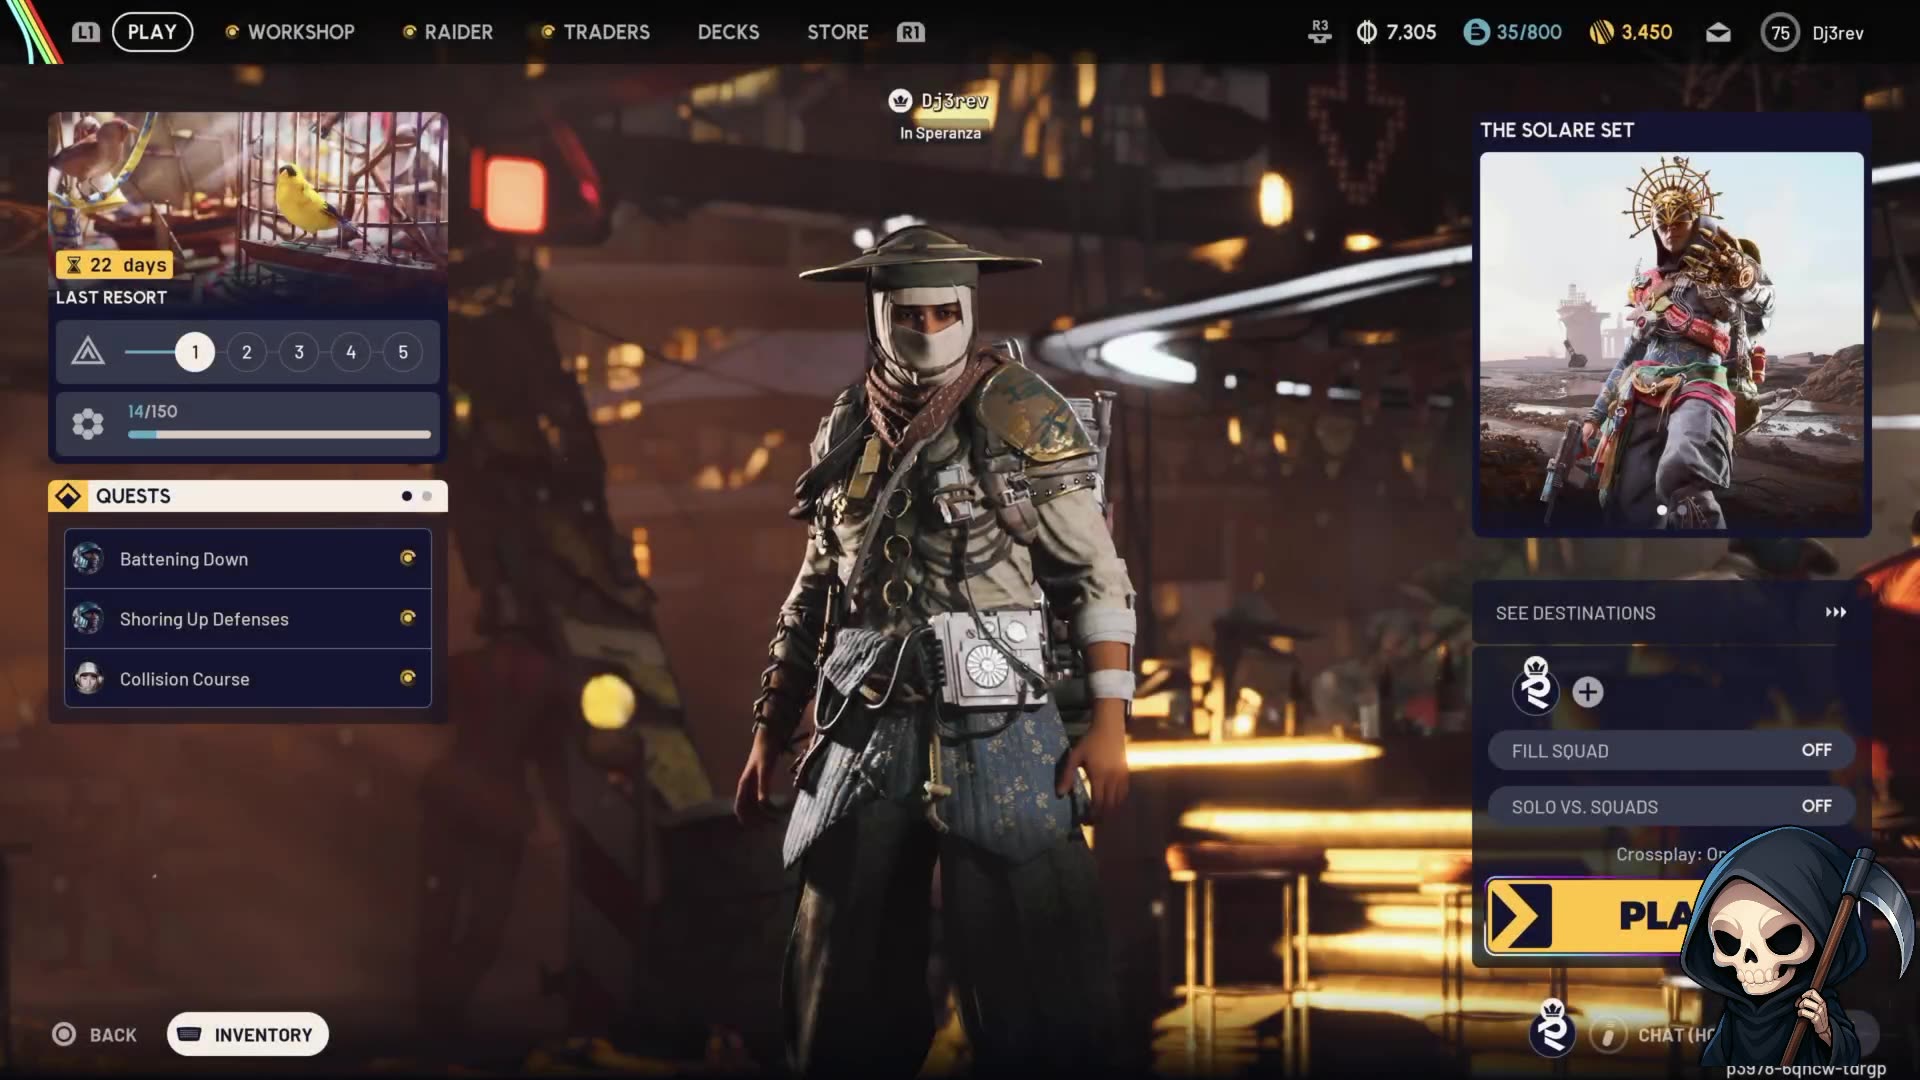Open the Battening Down quest
This screenshot has width=1920, height=1080.
[248, 559]
